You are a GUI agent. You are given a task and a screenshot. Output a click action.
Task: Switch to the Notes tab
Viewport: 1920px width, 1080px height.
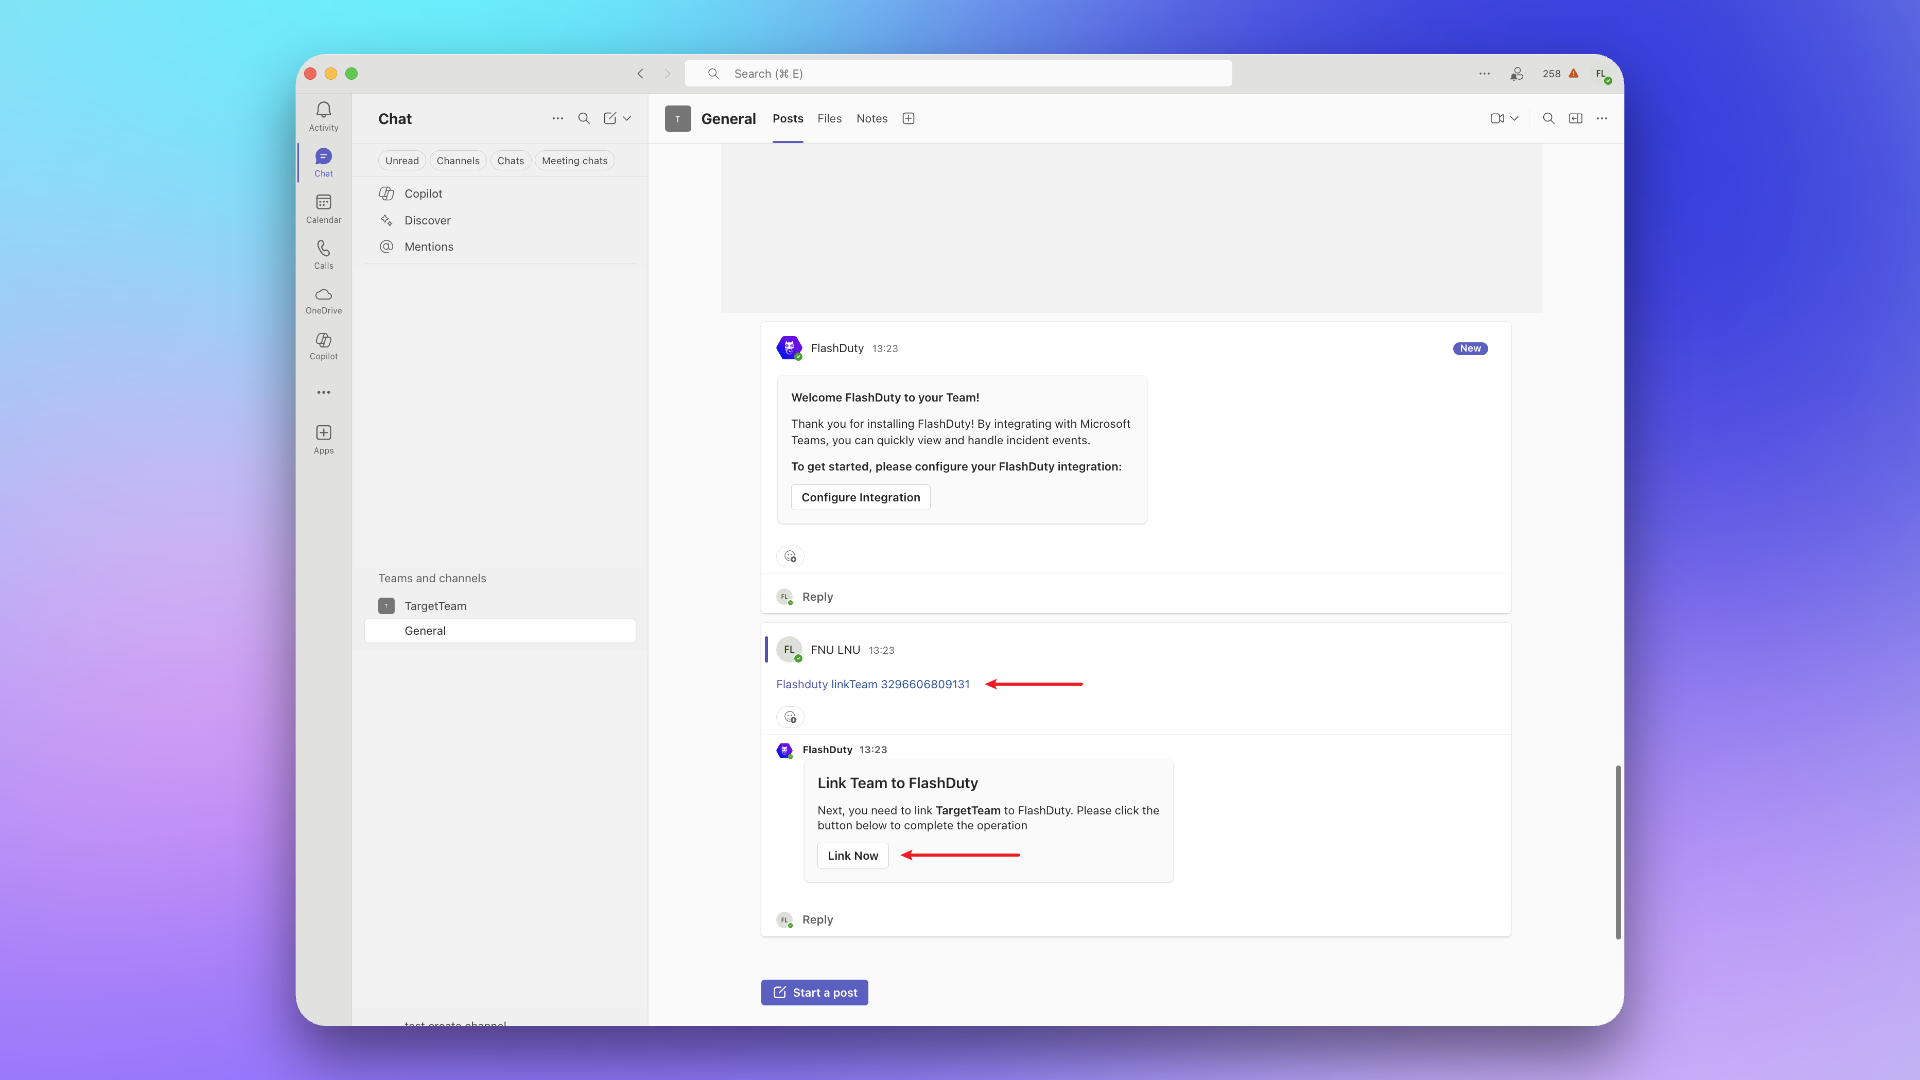[x=871, y=119]
